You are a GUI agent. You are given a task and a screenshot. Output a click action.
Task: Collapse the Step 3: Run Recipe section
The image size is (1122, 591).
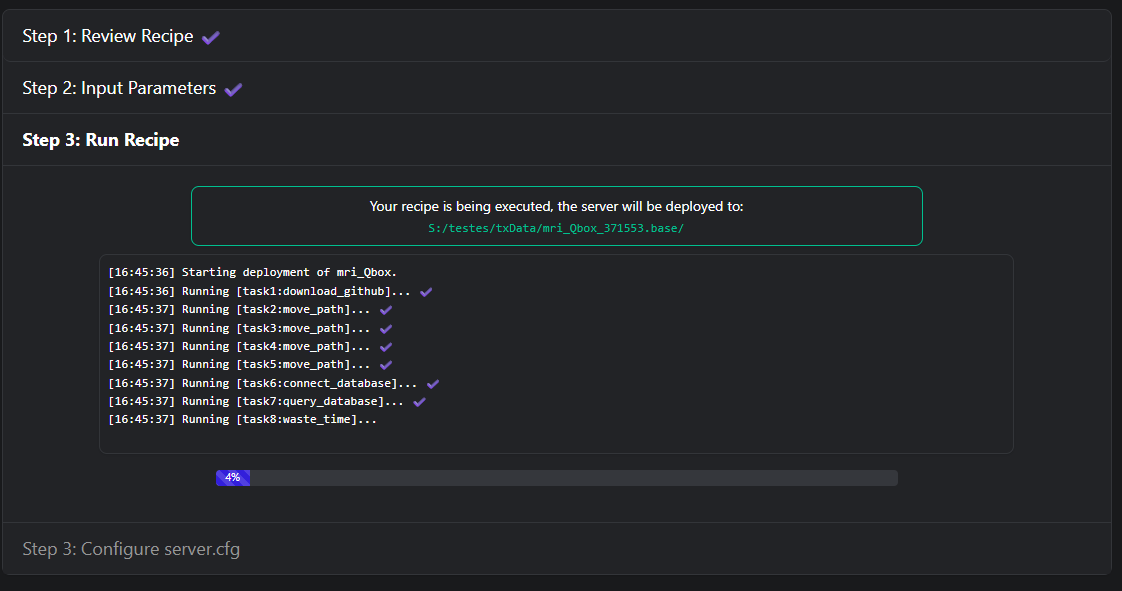[x=101, y=140]
